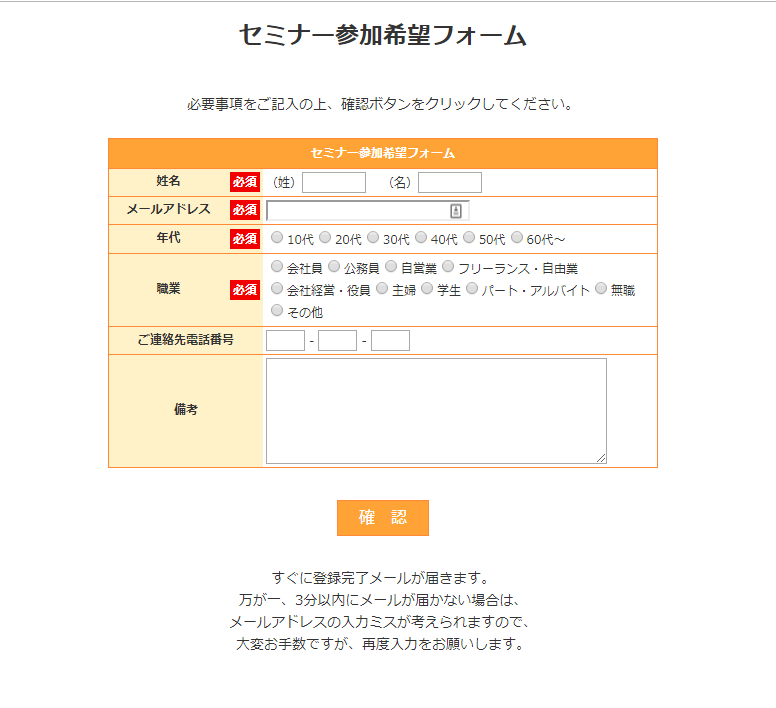Click into the メールアドレス text field
This screenshot has width=776, height=708.
coord(355,211)
